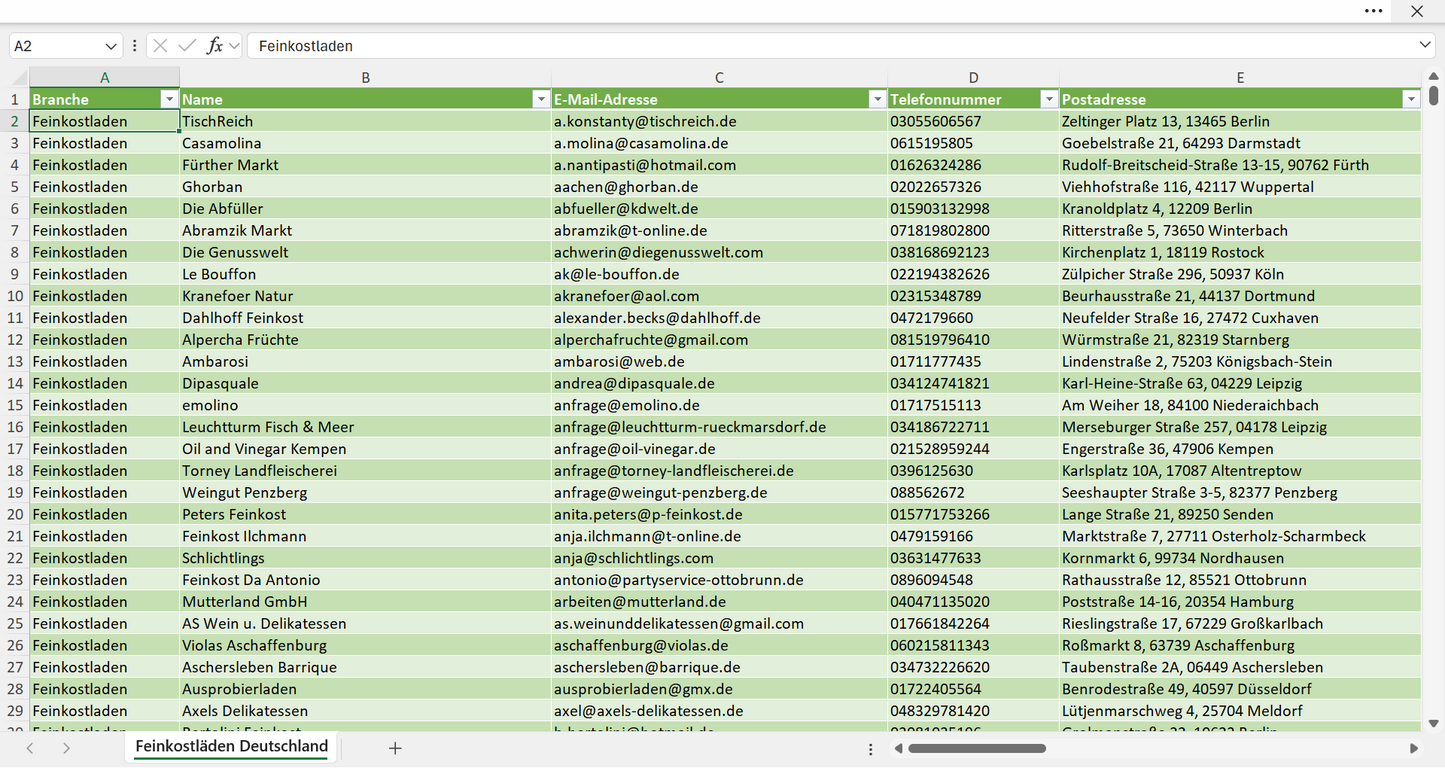Select the Violas Aschaffenburg cell

click(366, 645)
